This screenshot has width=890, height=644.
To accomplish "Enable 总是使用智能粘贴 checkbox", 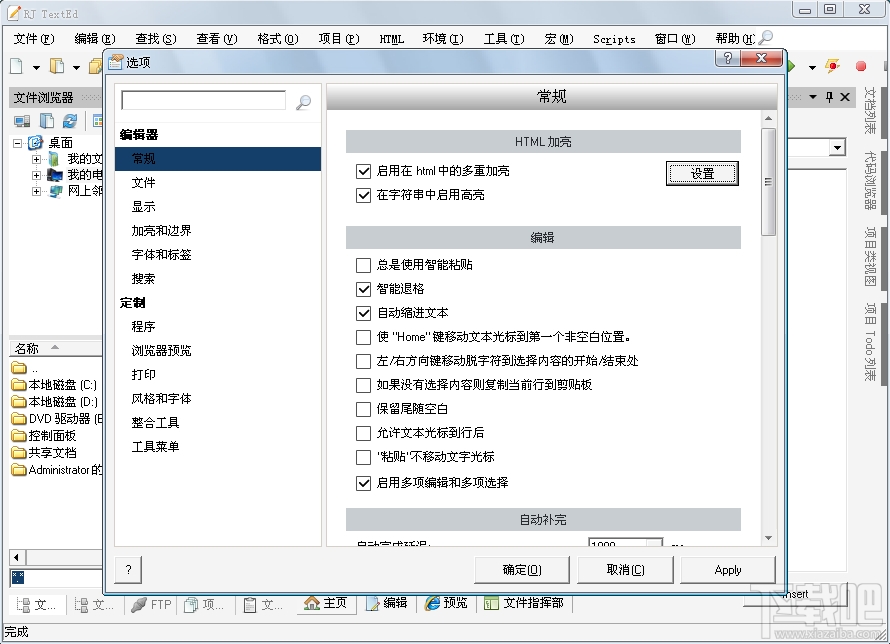I will coord(363,265).
